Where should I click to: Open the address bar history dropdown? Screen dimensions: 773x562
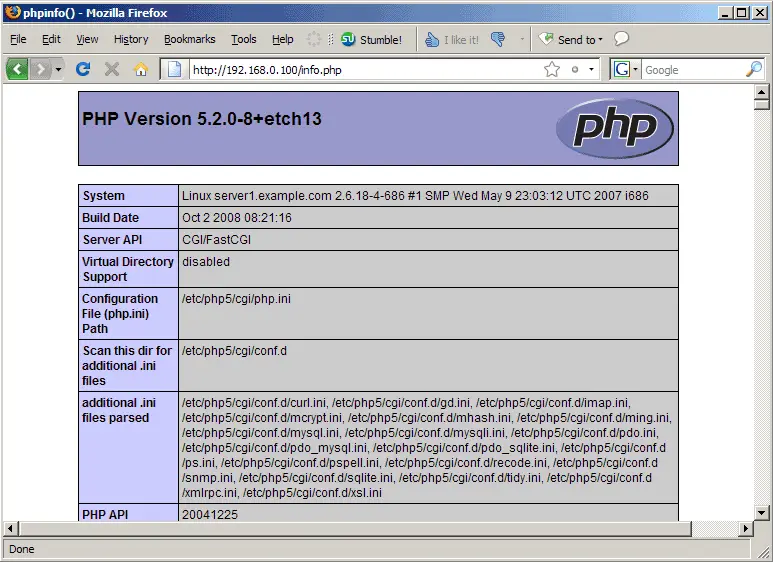pos(591,70)
